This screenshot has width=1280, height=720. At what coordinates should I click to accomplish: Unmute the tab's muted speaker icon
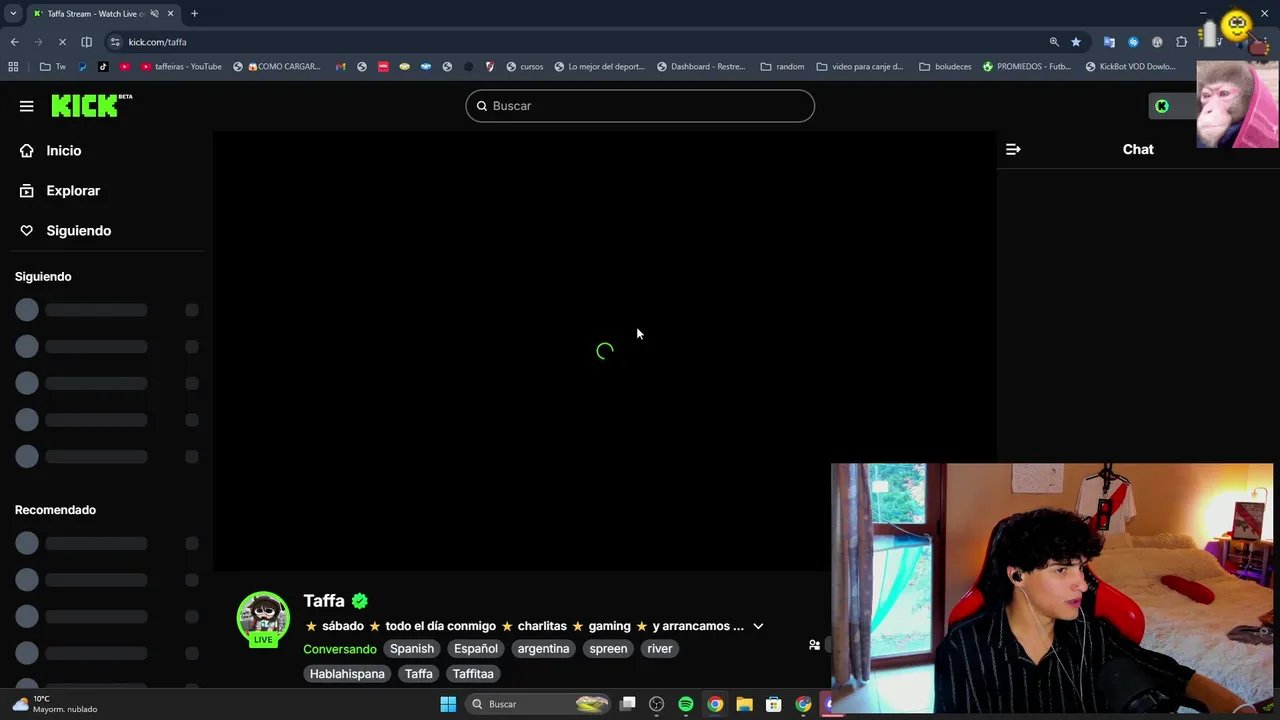[x=154, y=14]
